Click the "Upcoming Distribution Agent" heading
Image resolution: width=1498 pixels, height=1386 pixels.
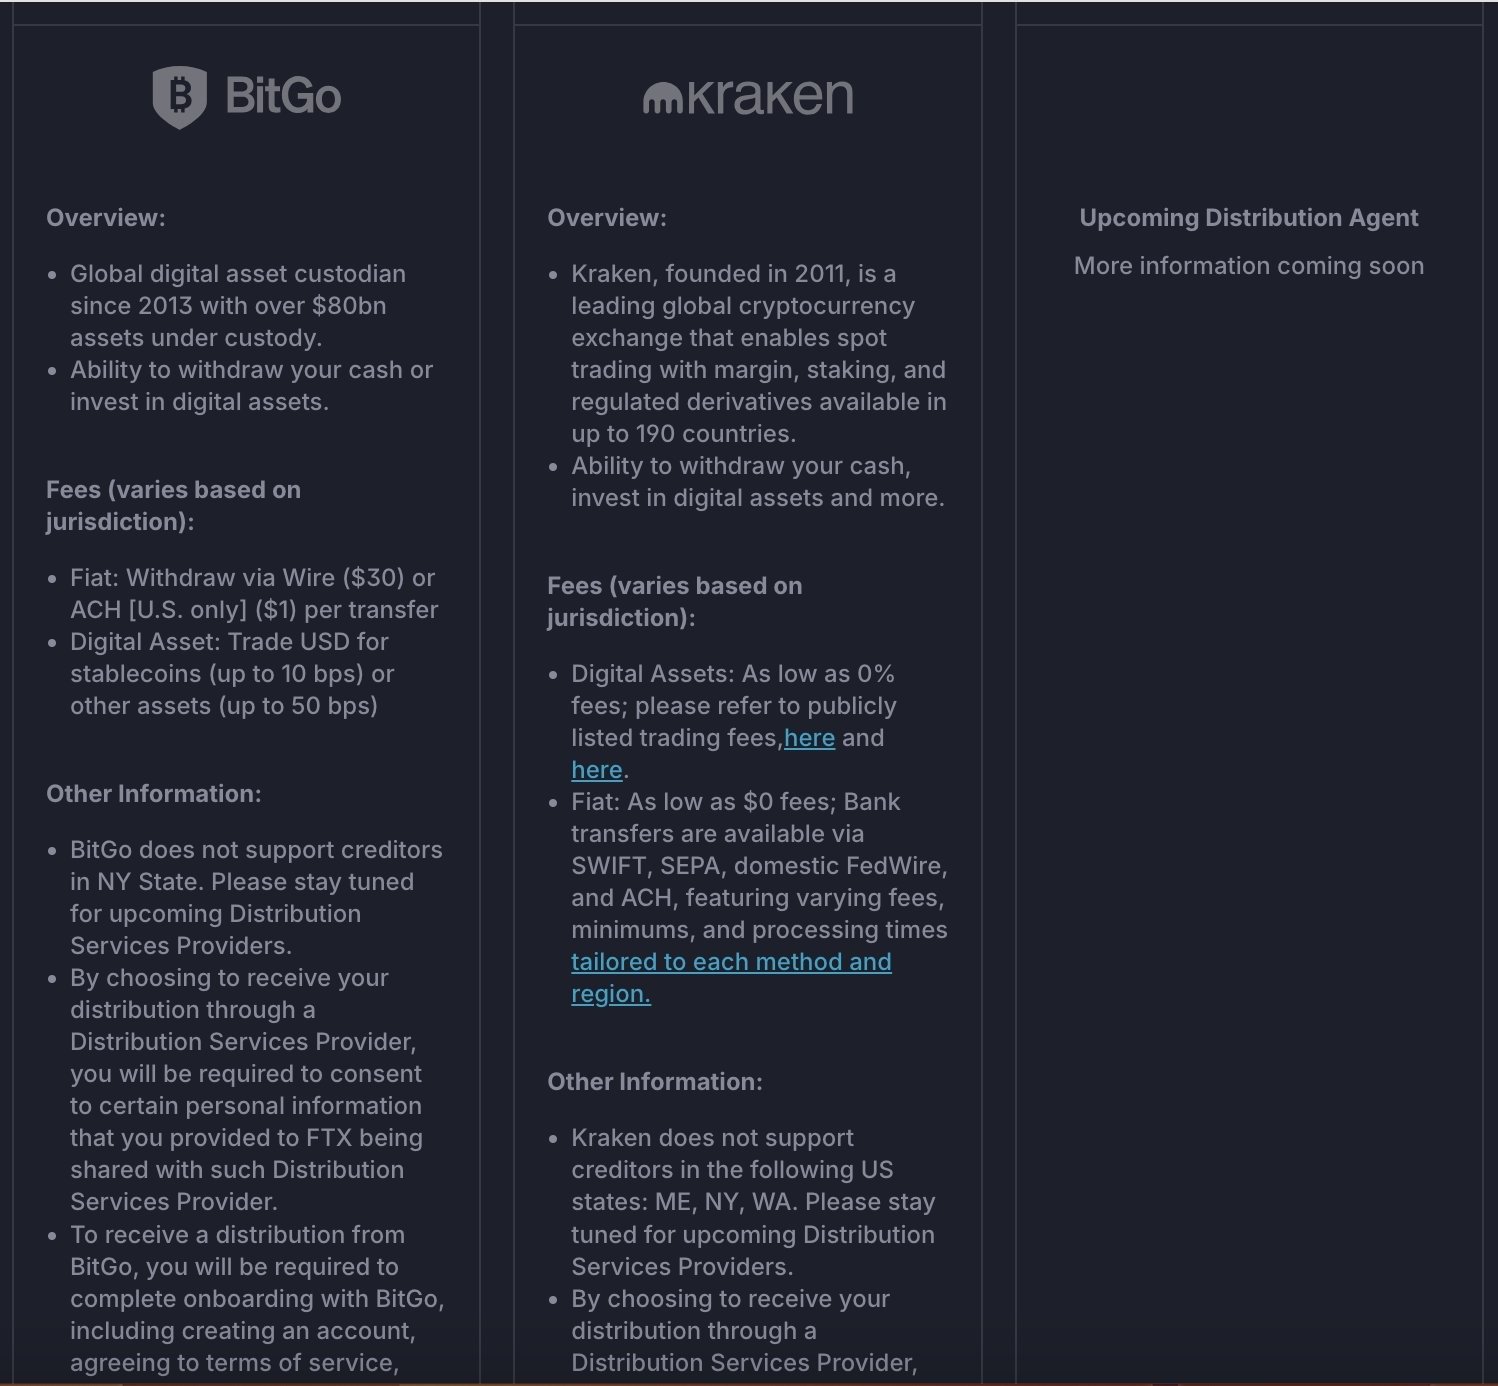(1248, 218)
